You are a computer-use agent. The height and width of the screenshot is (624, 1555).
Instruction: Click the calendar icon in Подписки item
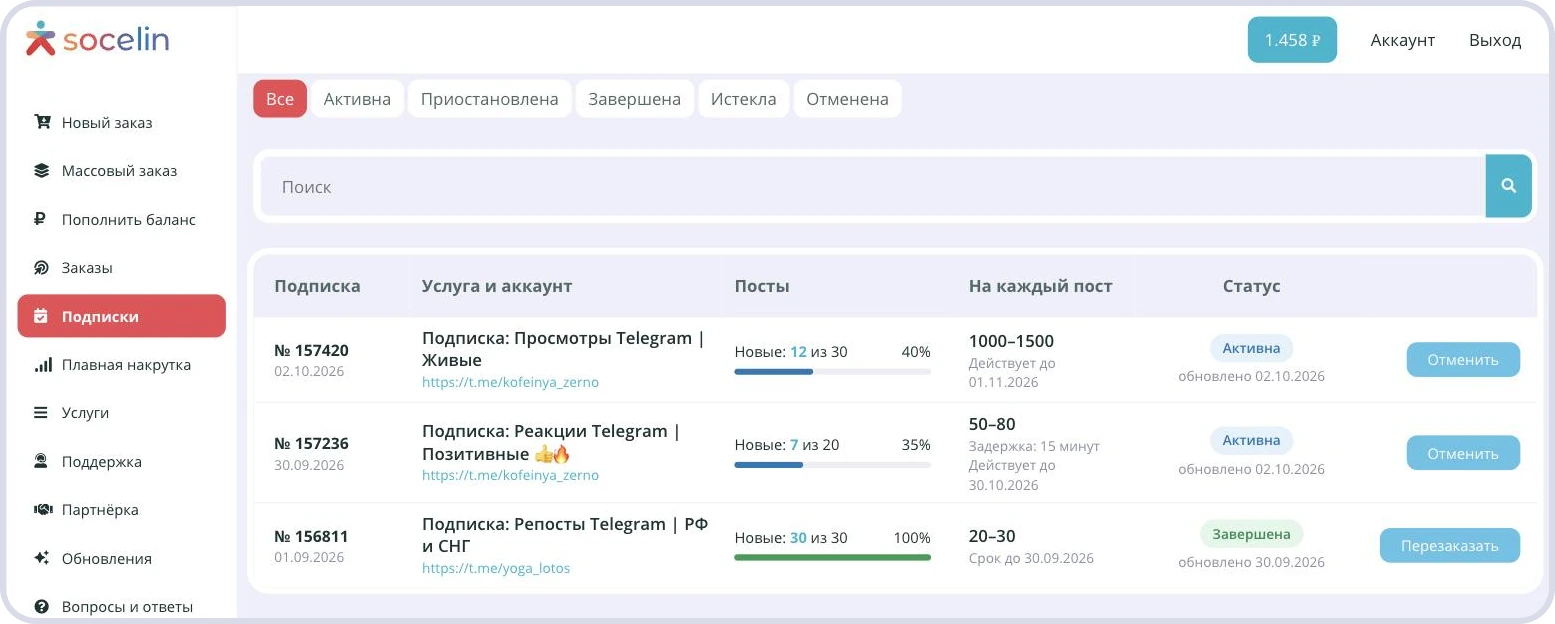pyautogui.click(x=42, y=316)
